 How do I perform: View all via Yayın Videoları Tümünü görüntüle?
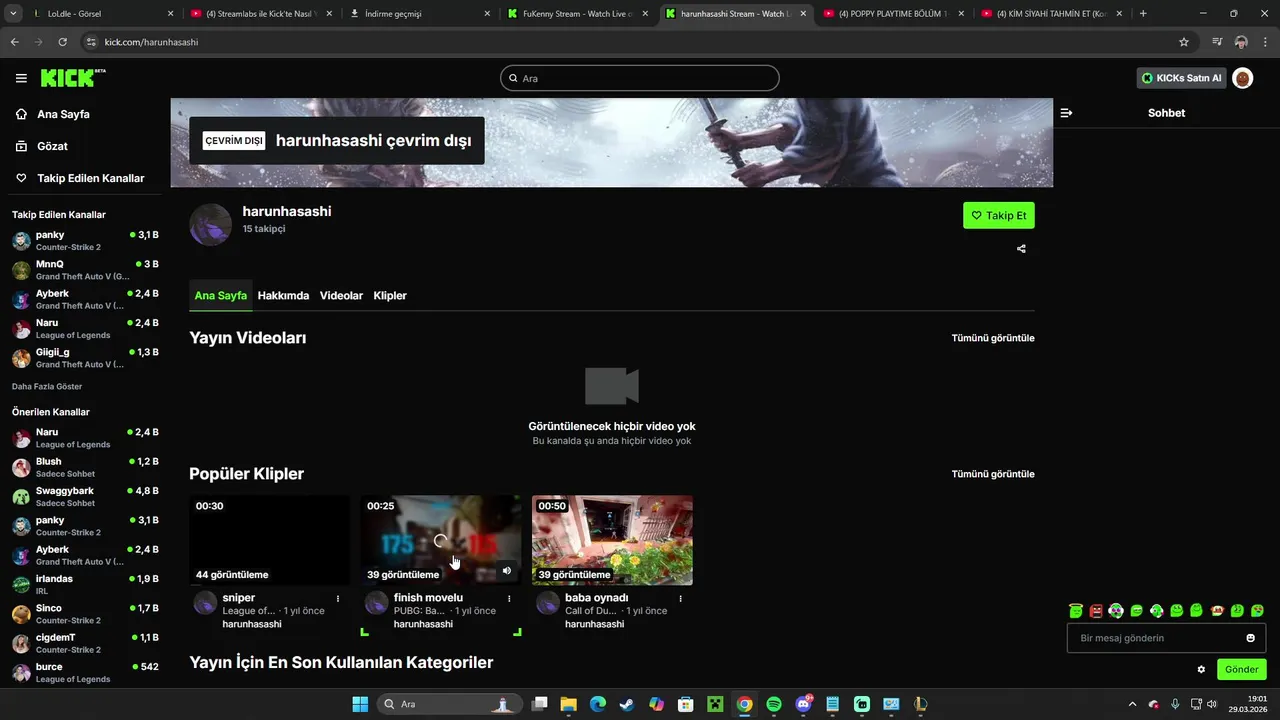click(993, 338)
